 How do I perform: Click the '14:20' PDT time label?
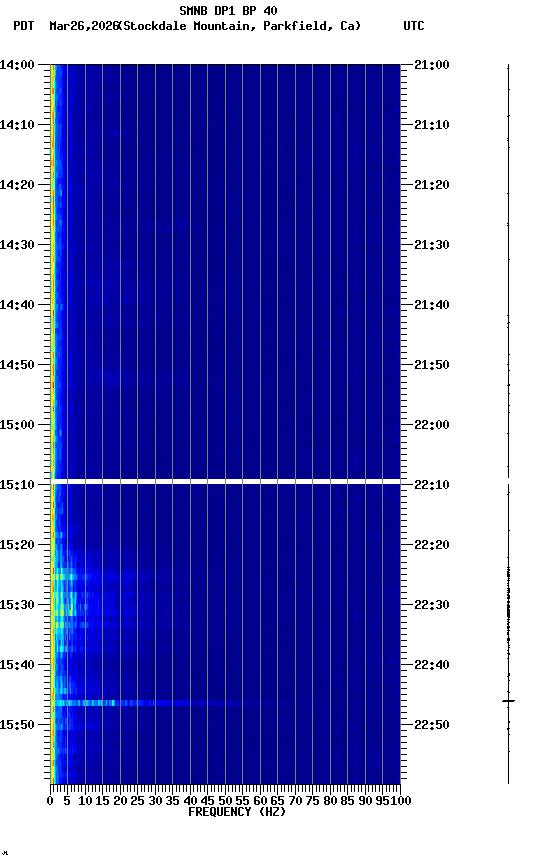click(17, 185)
